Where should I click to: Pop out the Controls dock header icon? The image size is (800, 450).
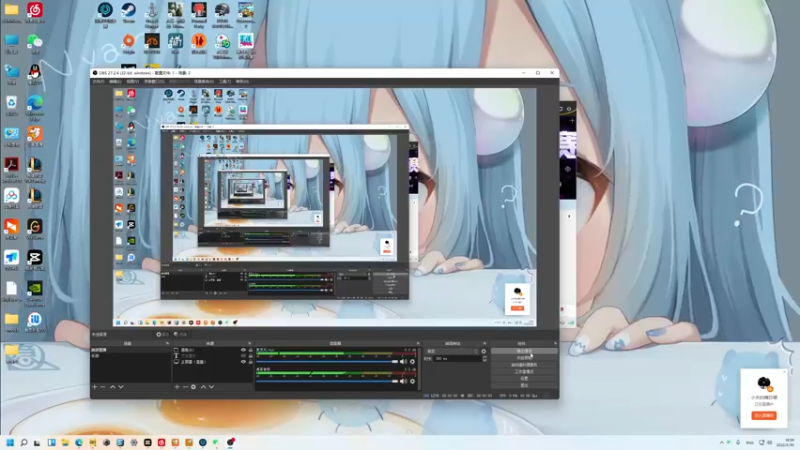[x=556, y=343]
